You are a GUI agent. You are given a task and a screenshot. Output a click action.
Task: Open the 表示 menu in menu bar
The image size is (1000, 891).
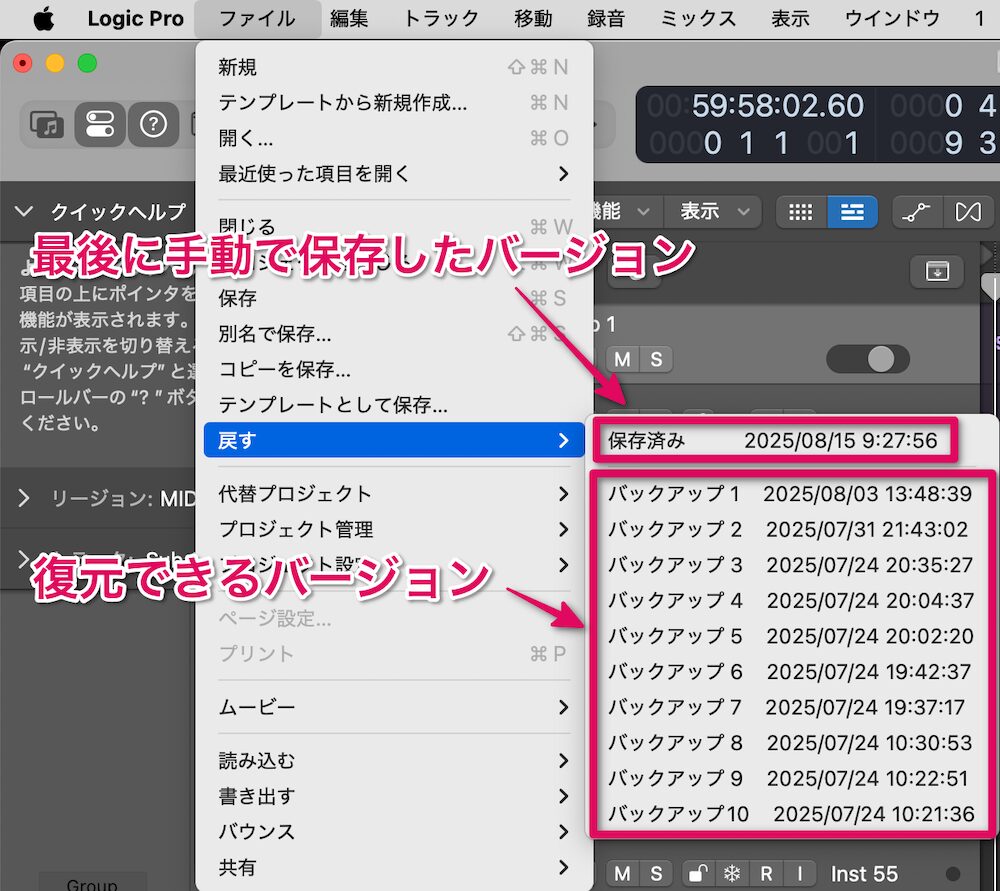(x=790, y=18)
